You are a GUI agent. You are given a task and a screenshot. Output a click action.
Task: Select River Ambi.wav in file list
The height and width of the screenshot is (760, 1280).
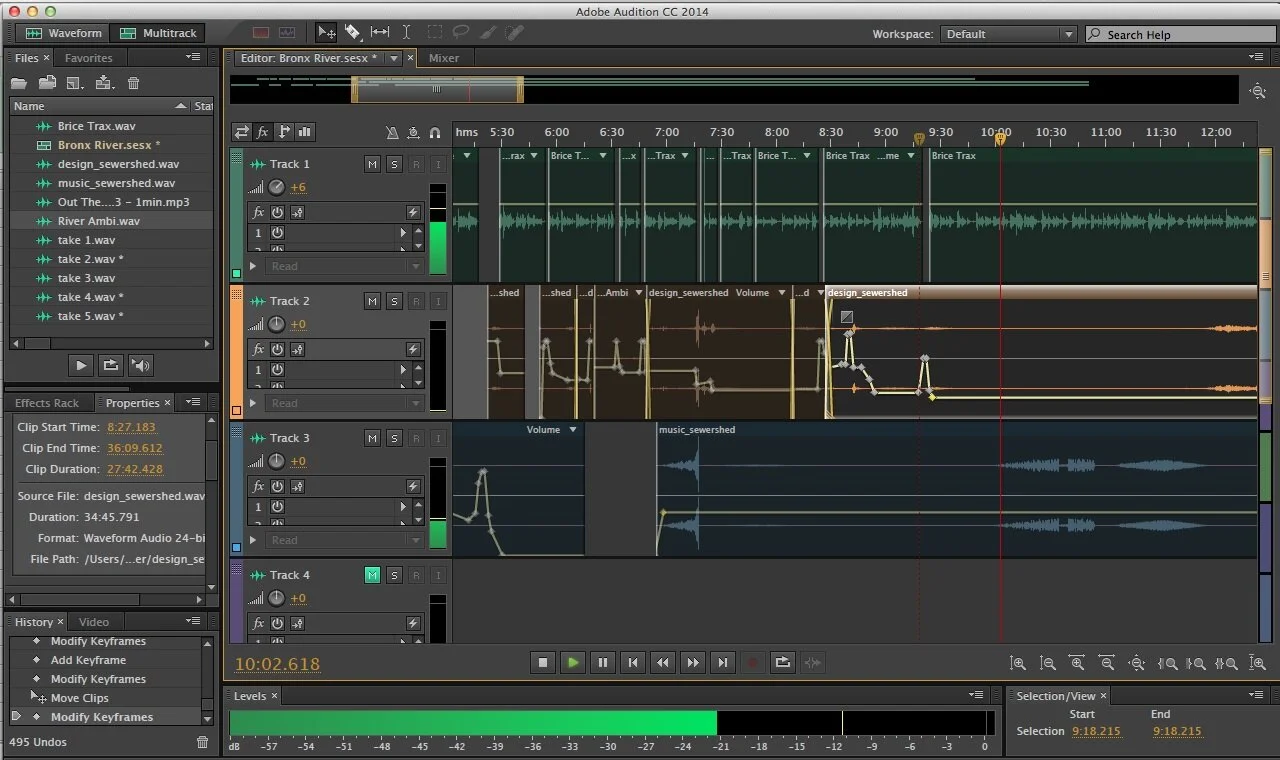[x=98, y=221]
